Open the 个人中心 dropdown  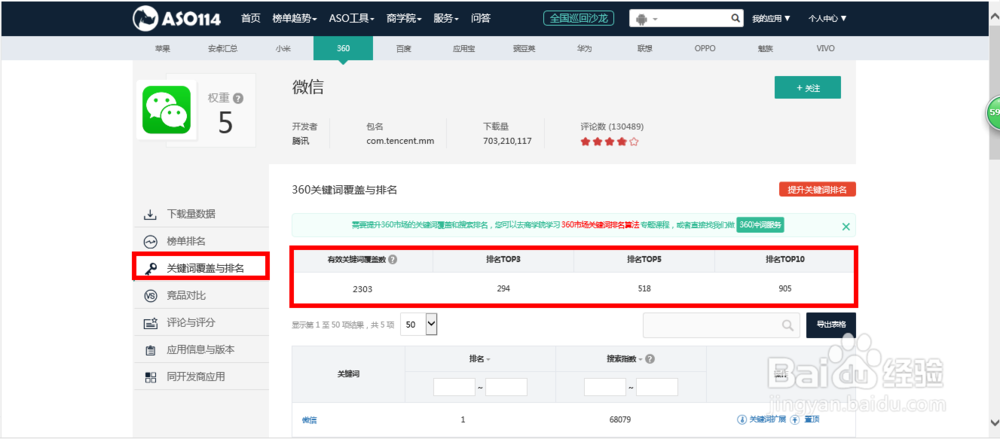pos(827,19)
